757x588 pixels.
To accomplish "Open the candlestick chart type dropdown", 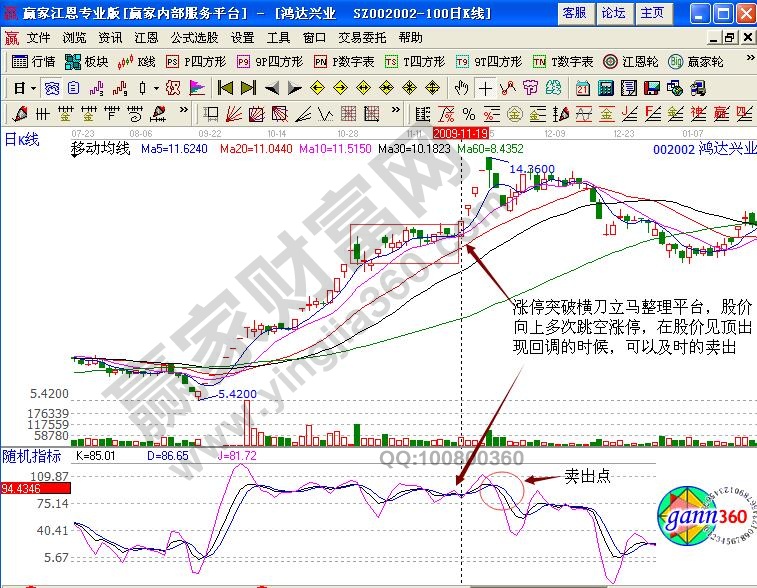I will [154, 88].
